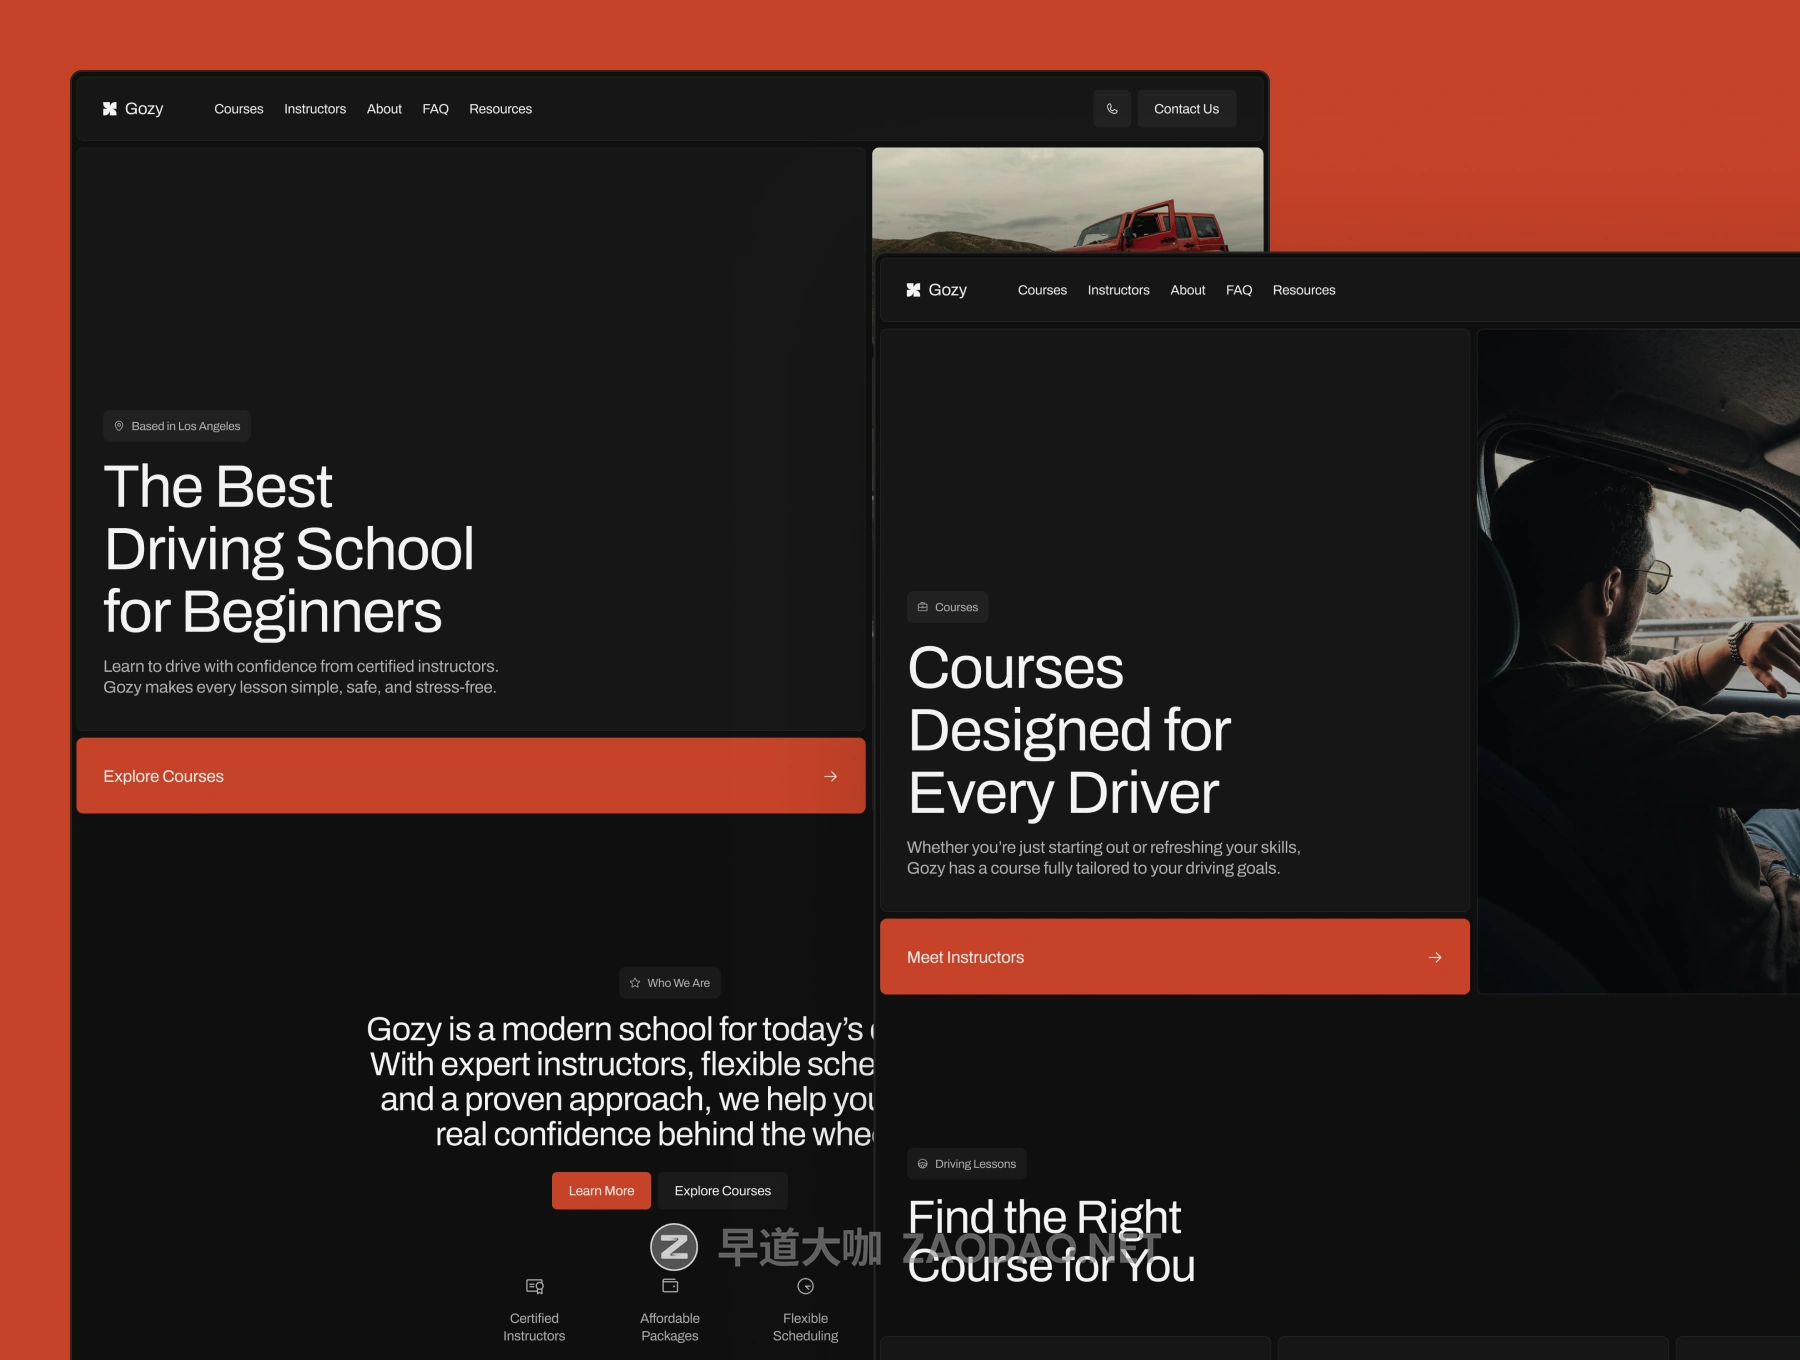This screenshot has height=1360, width=1800.
Task: Click the phone icon button in header
Action: click(x=1112, y=109)
